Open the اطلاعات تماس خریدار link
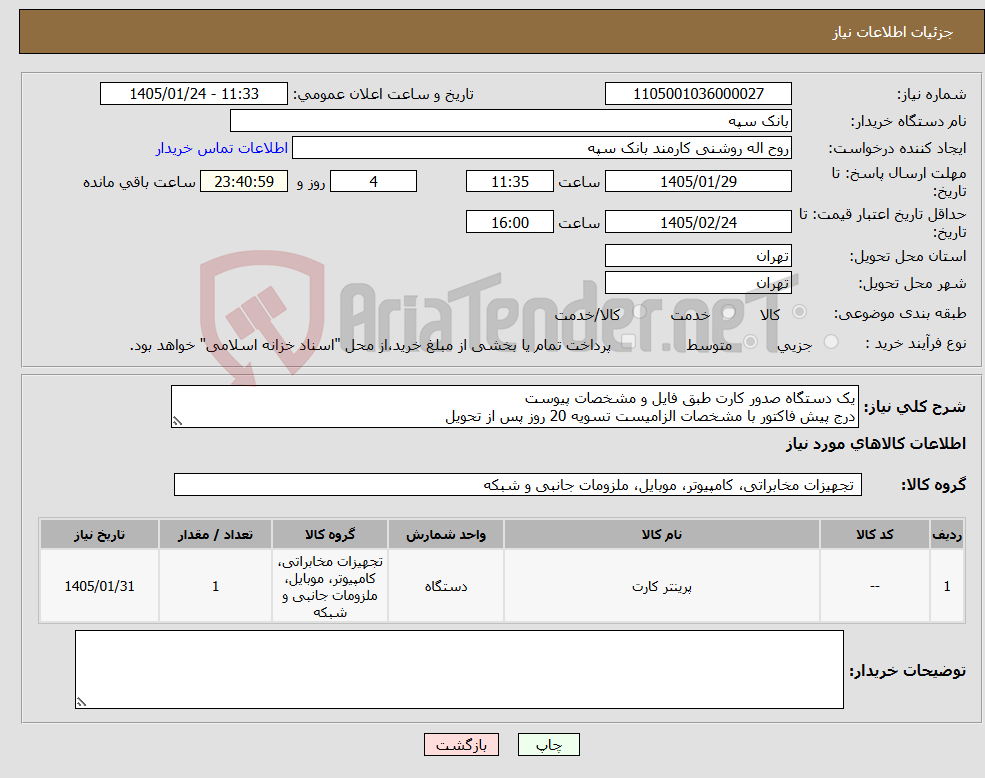The height and width of the screenshot is (778, 985). point(222,148)
